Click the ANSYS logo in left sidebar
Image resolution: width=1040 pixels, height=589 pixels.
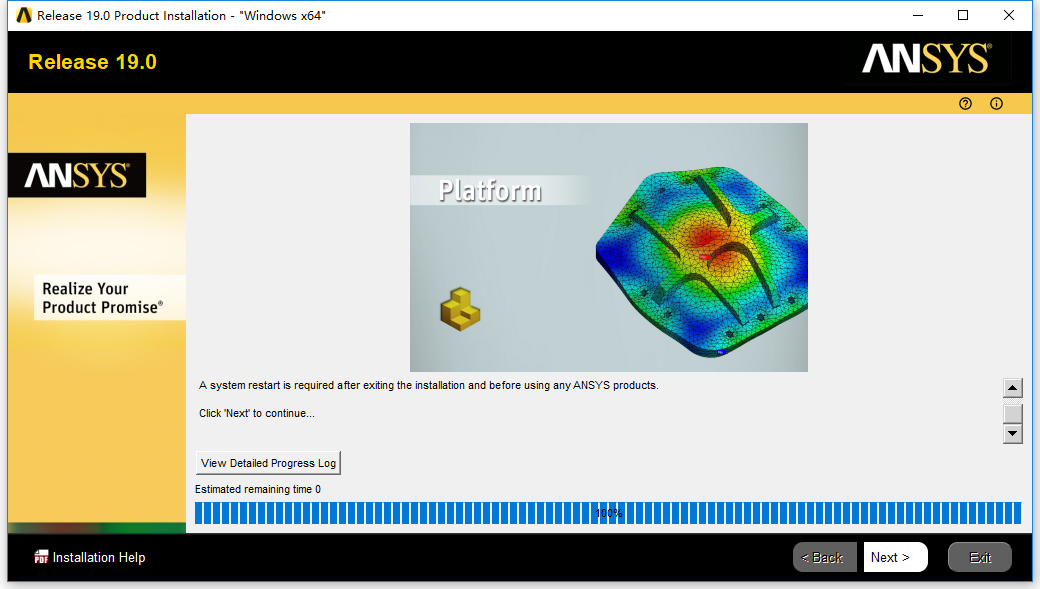coord(77,176)
